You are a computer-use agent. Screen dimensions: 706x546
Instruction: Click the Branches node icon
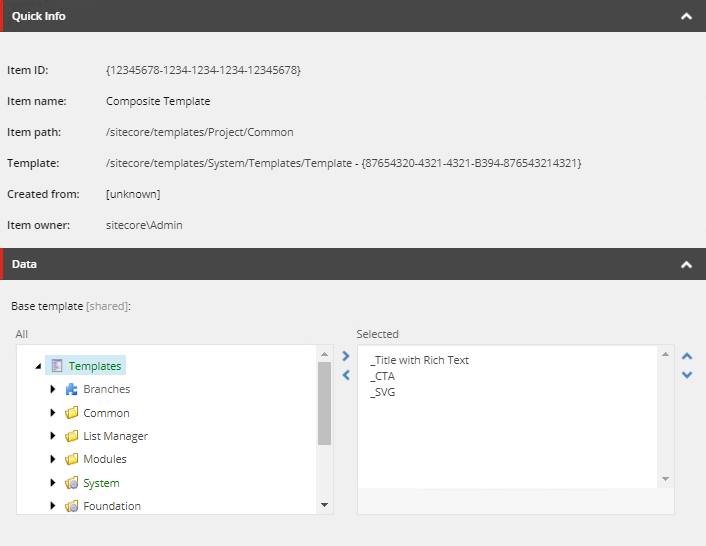coord(71,389)
